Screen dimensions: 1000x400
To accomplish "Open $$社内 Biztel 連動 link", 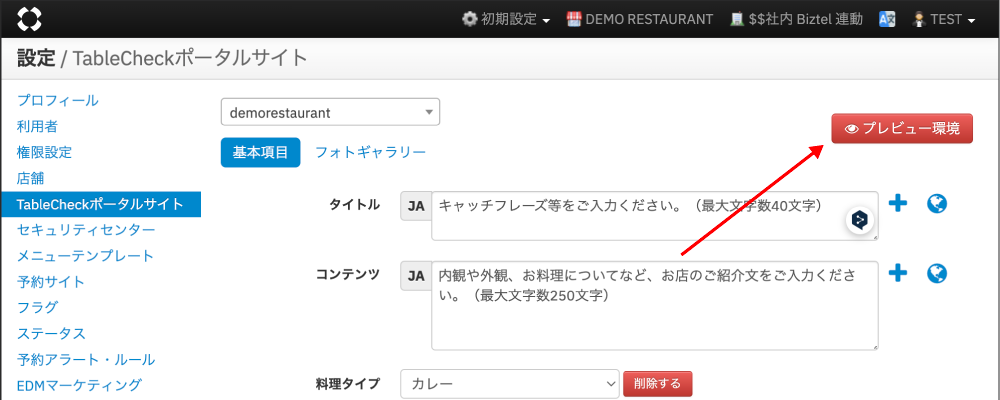I will coord(796,19).
